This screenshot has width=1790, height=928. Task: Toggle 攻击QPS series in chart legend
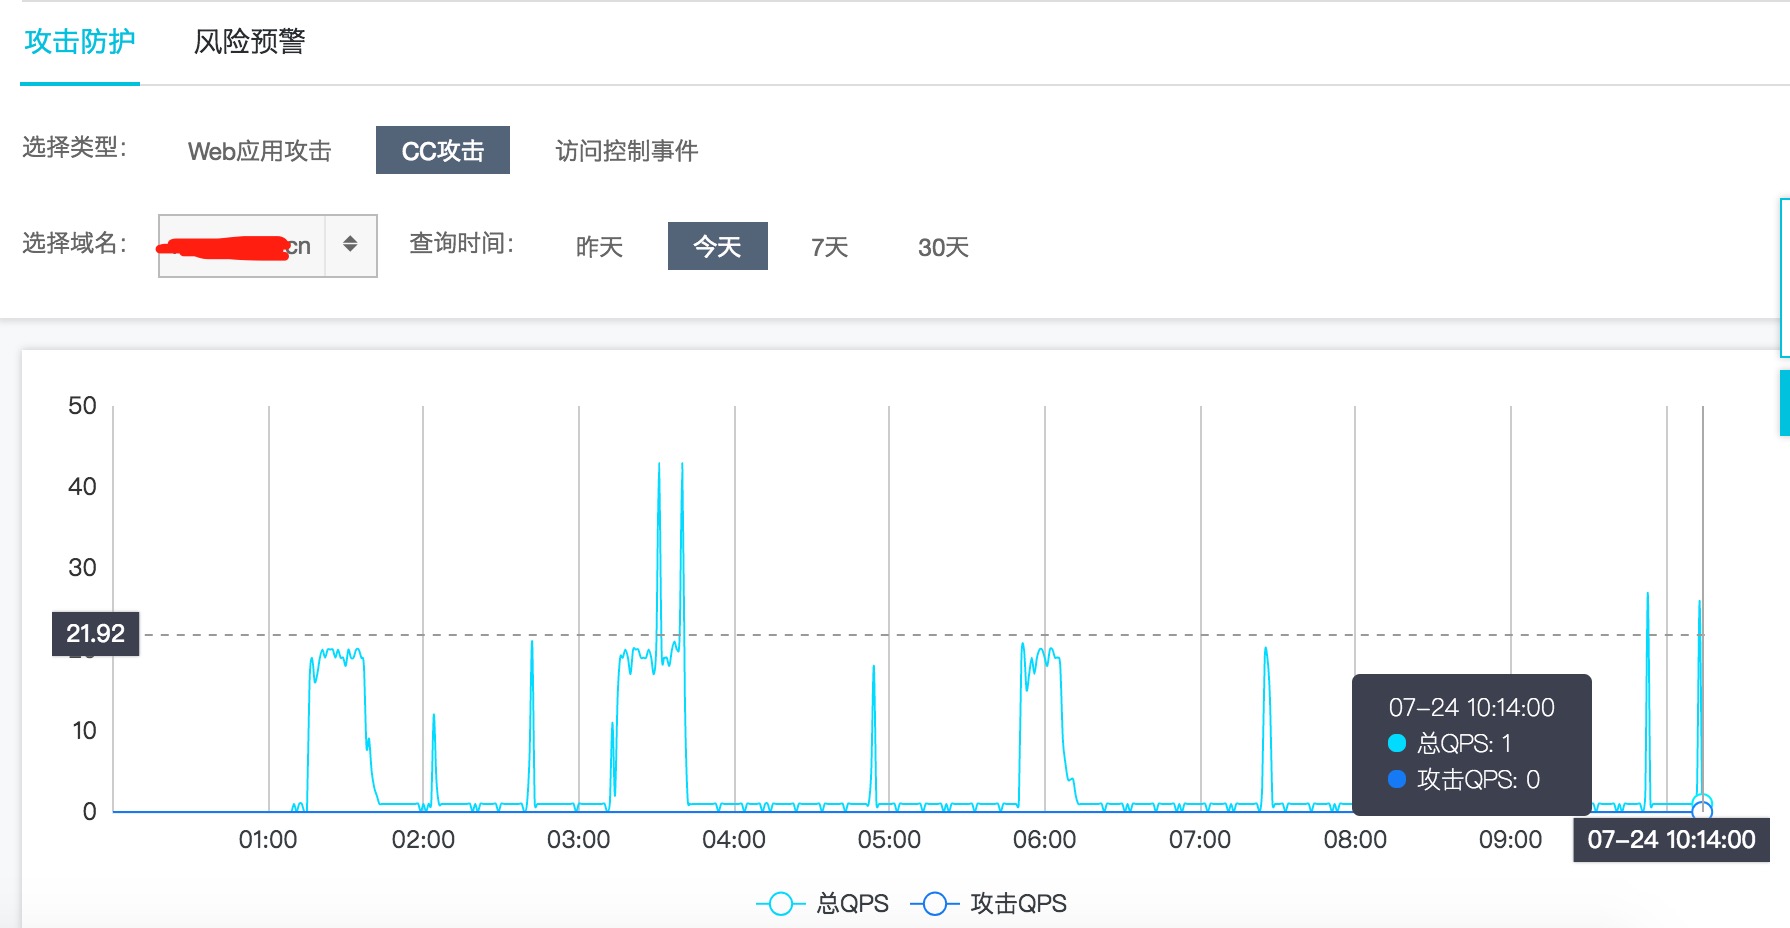tap(988, 904)
